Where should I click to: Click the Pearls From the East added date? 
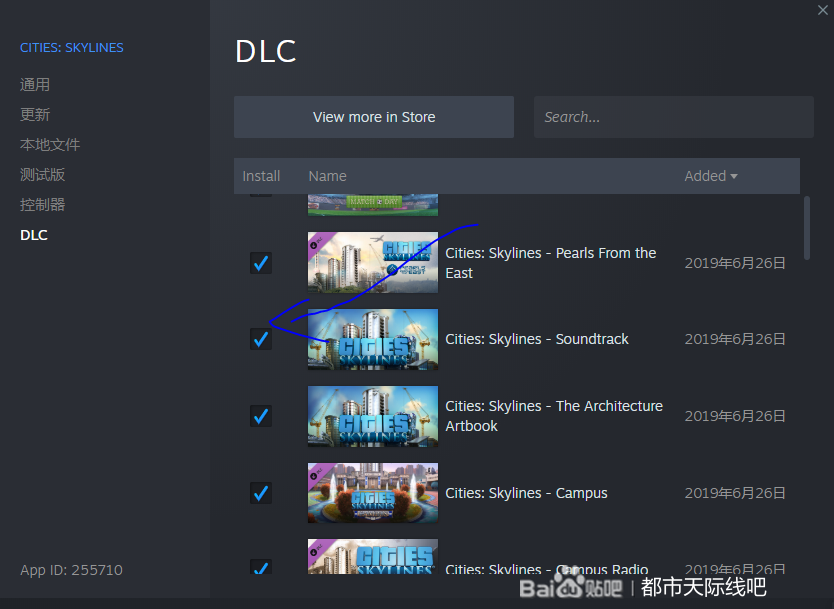coord(735,263)
